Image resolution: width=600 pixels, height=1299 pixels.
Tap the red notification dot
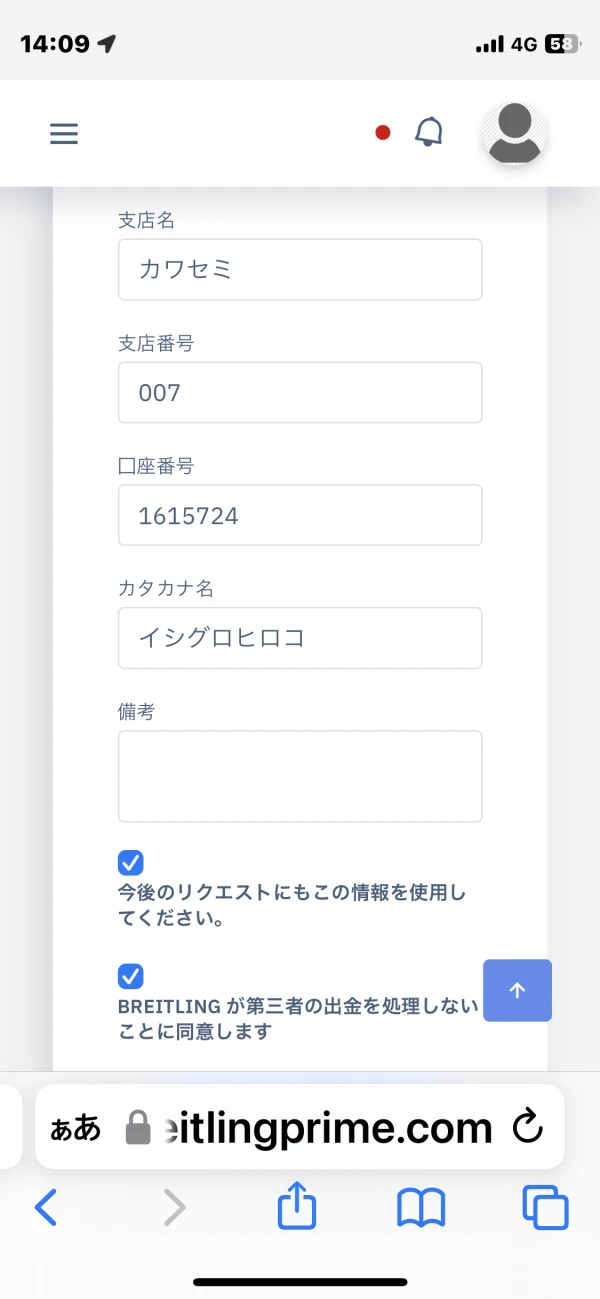coord(382,132)
